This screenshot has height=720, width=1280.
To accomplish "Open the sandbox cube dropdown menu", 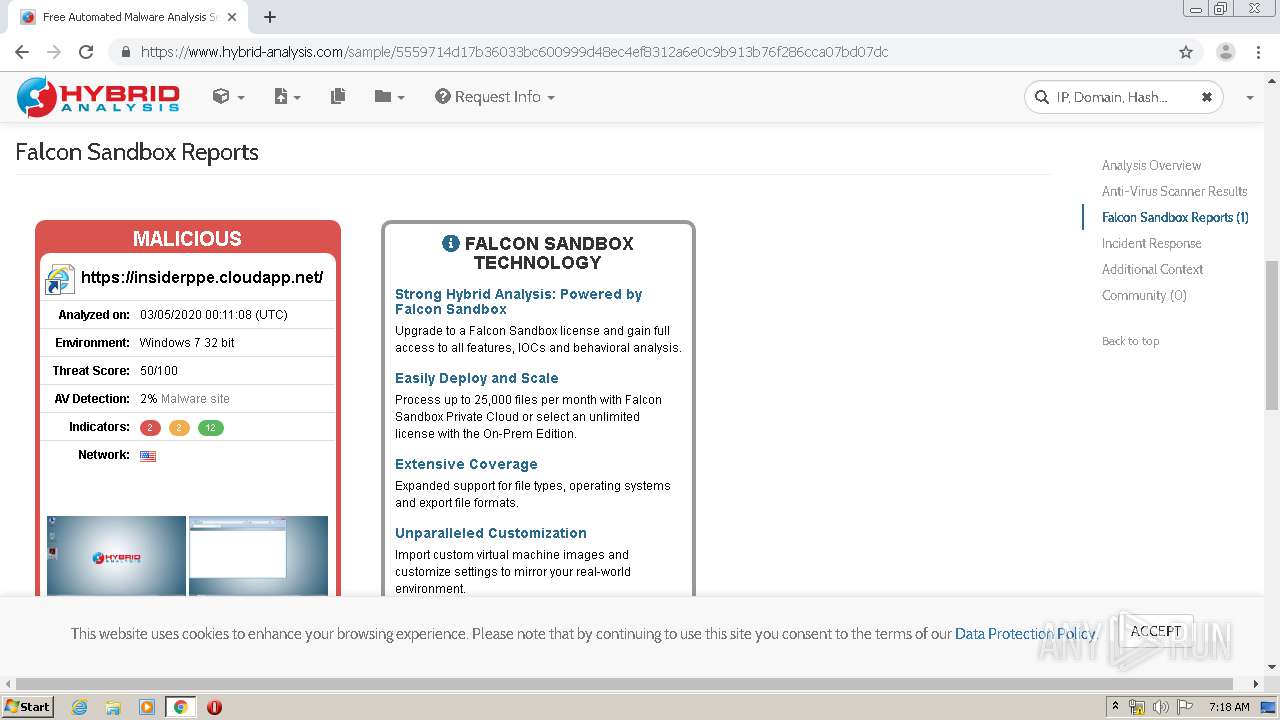I will coord(228,97).
